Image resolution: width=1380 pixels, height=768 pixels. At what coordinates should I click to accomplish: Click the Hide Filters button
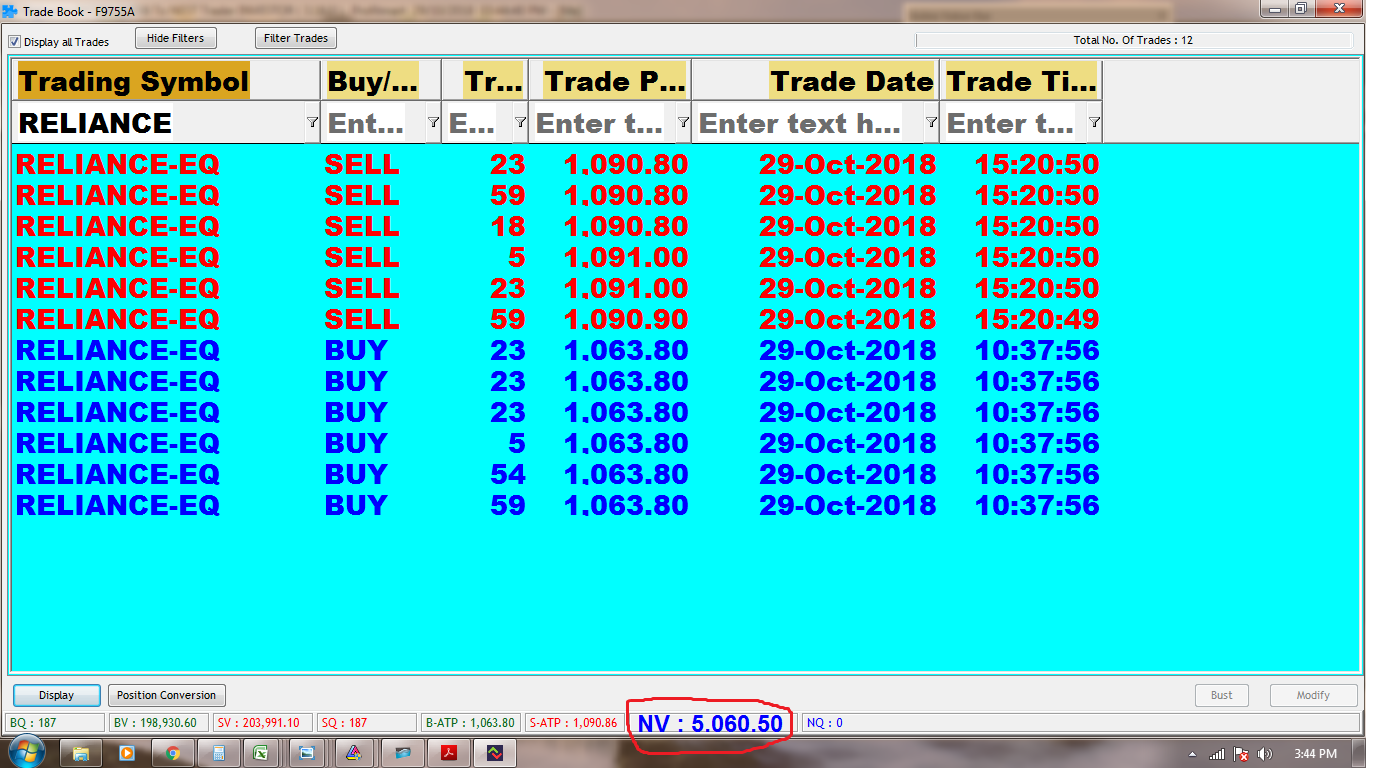pyautogui.click(x=175, y=38)
